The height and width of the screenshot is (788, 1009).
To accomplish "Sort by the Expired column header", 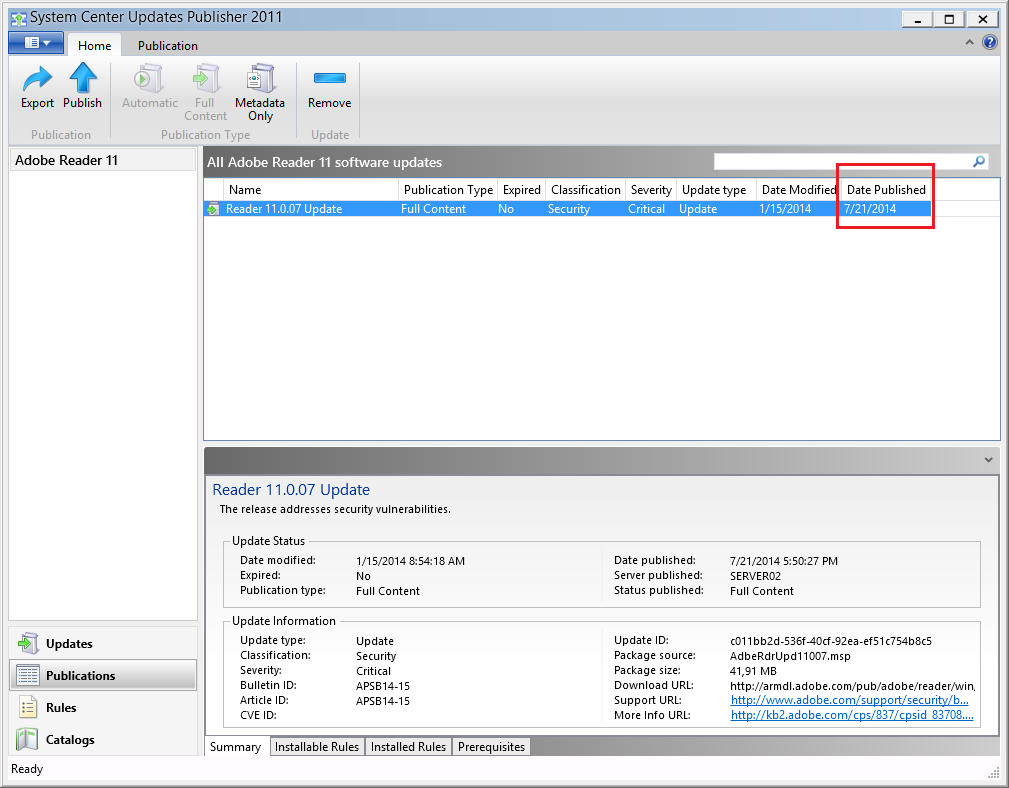I will 521,190.
